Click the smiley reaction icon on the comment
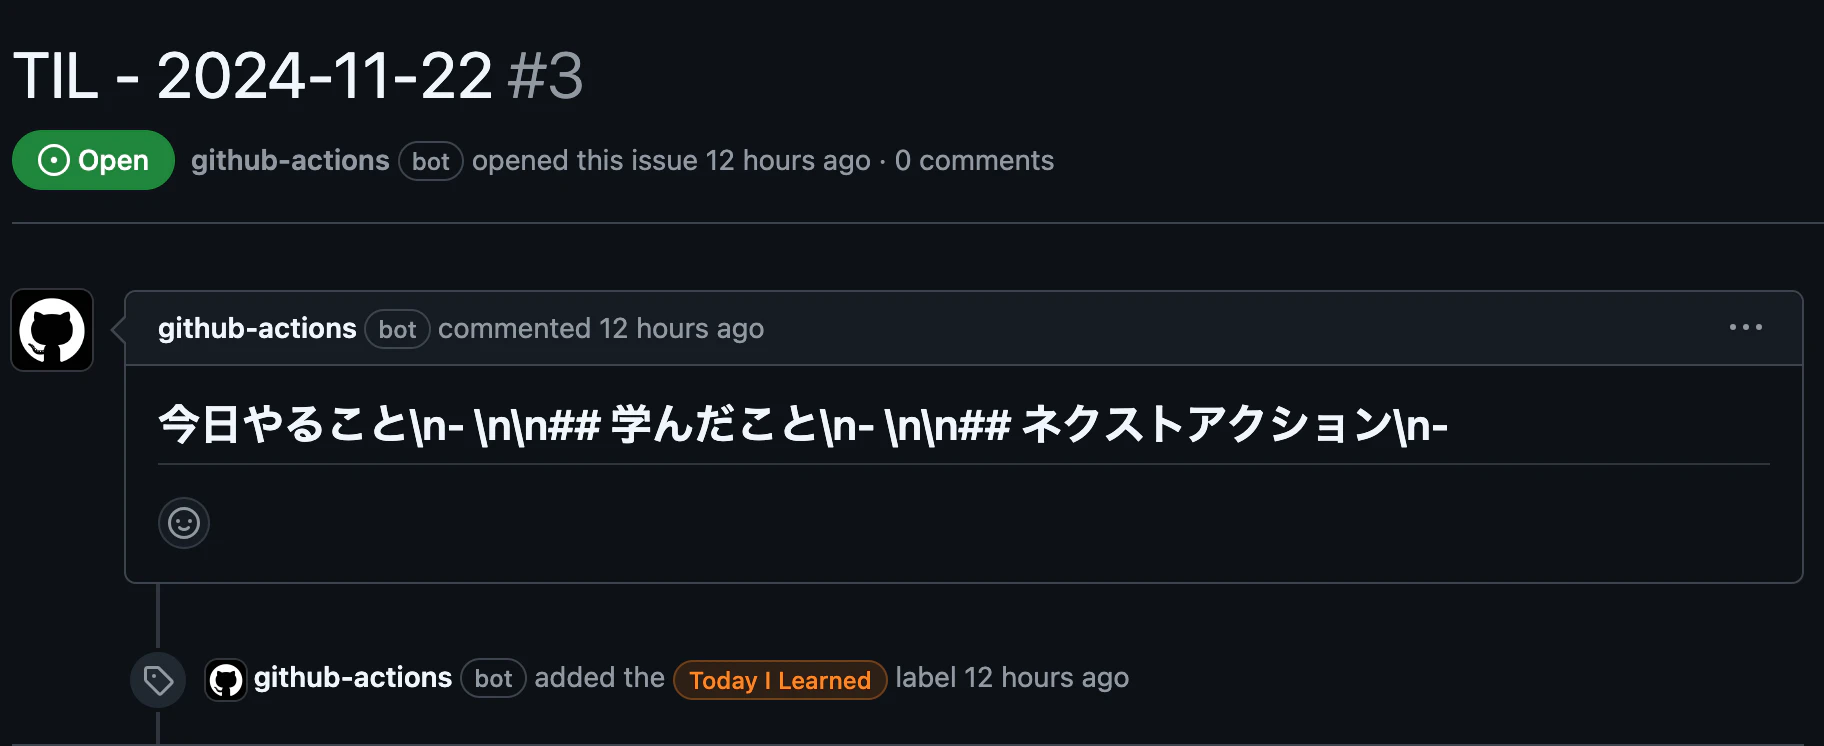 click(x=184, y=522)
